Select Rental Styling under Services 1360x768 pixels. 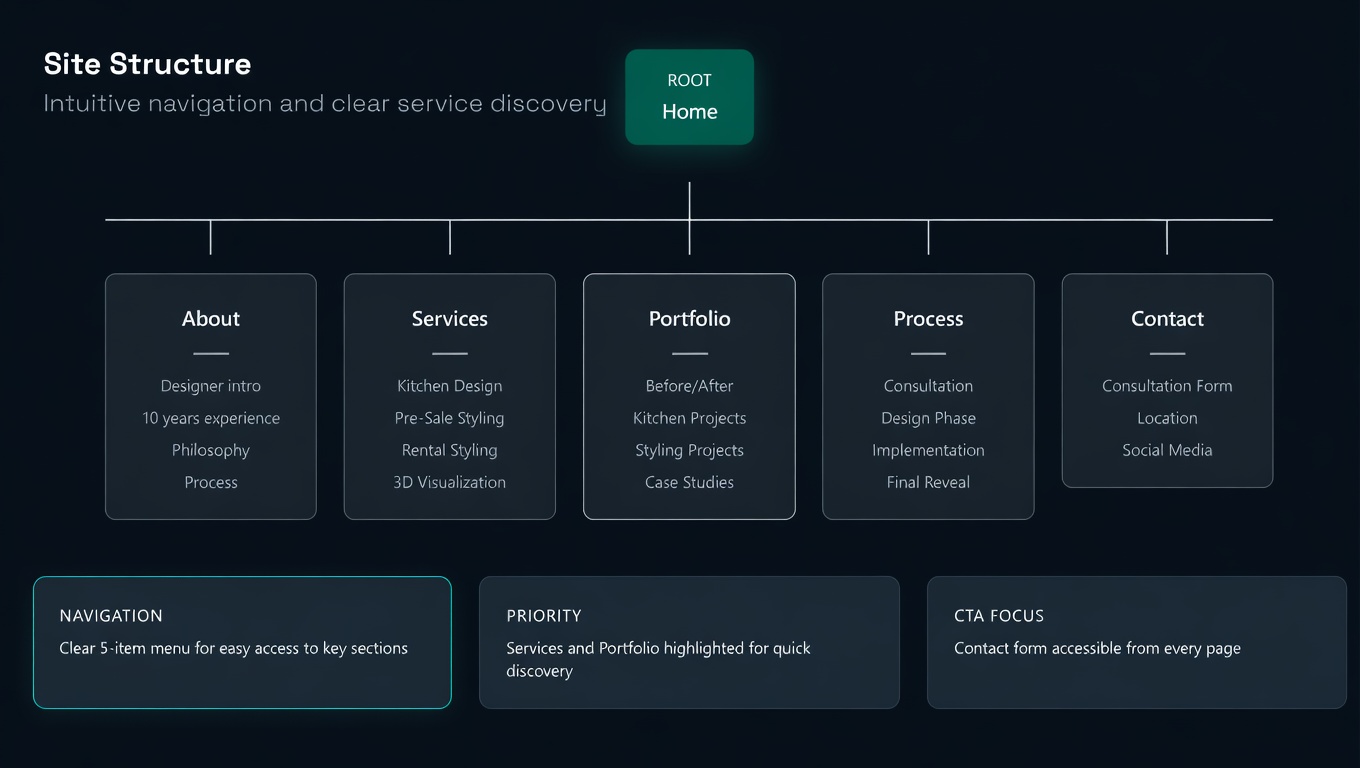pyautogui.click(x=449, y=450)
